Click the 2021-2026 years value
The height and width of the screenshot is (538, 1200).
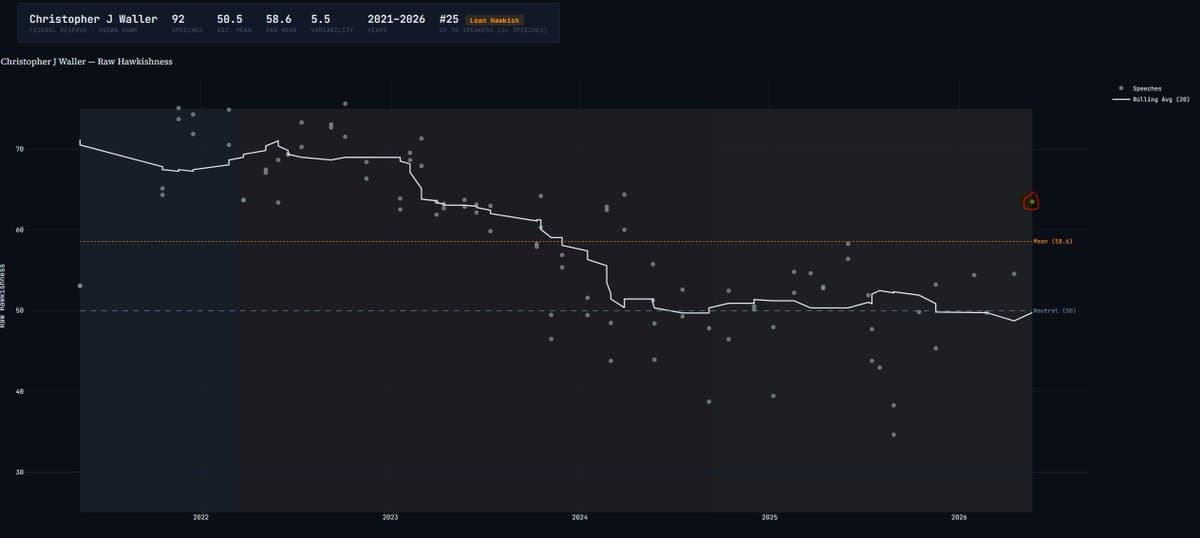click(397, 19)
